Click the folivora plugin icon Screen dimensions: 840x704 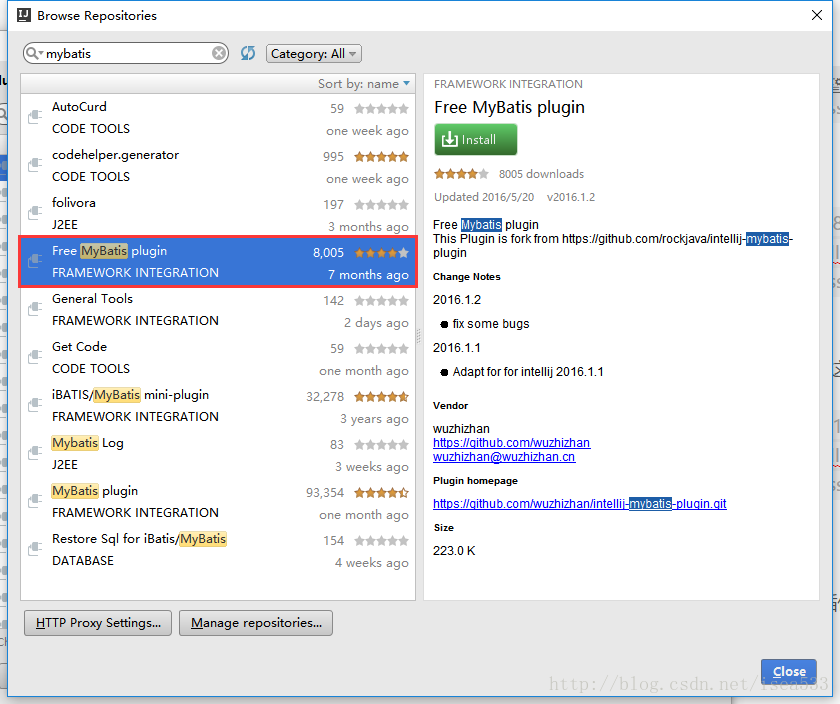tap(35, 212)
